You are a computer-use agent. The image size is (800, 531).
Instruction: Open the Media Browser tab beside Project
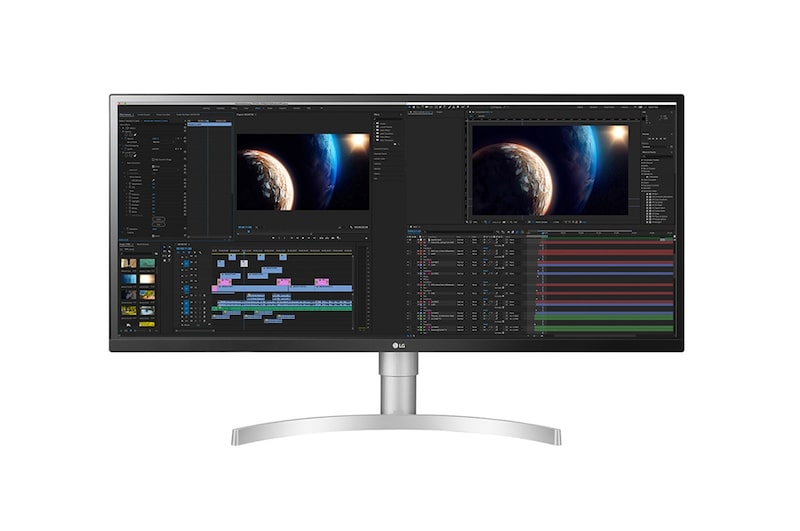coord(143,244)
